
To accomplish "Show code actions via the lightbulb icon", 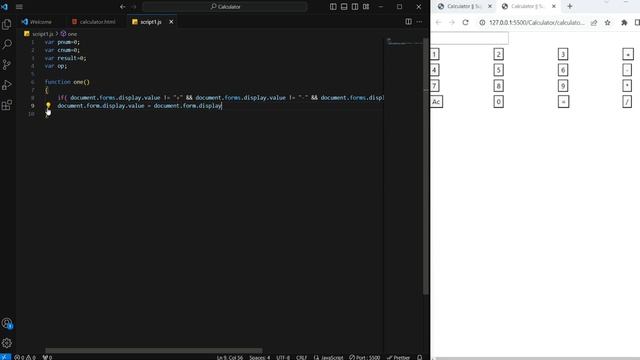I will 48,106.
